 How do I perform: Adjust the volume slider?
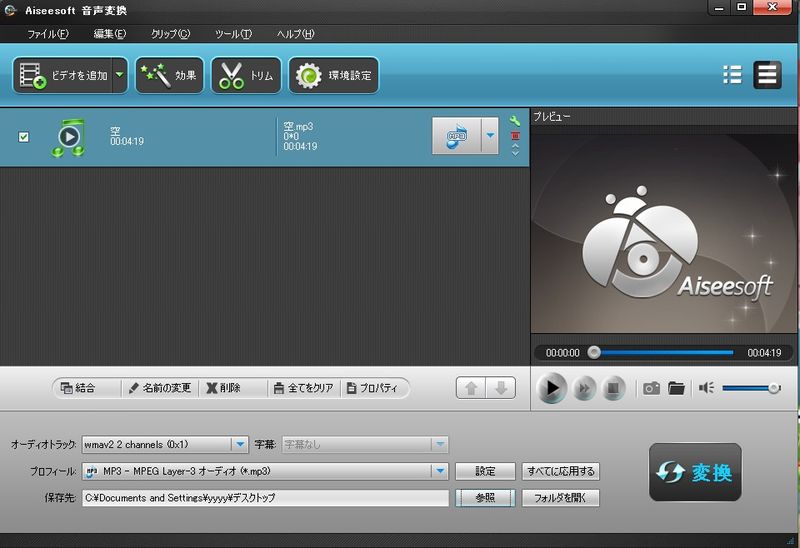point(751,389)
